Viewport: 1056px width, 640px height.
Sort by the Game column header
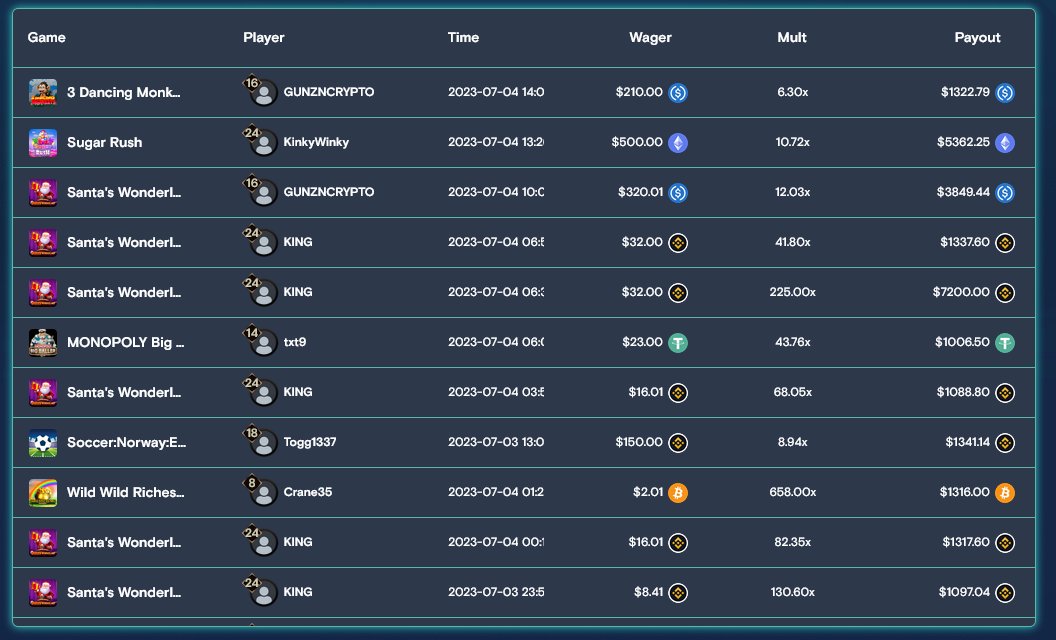pos(46,37)
